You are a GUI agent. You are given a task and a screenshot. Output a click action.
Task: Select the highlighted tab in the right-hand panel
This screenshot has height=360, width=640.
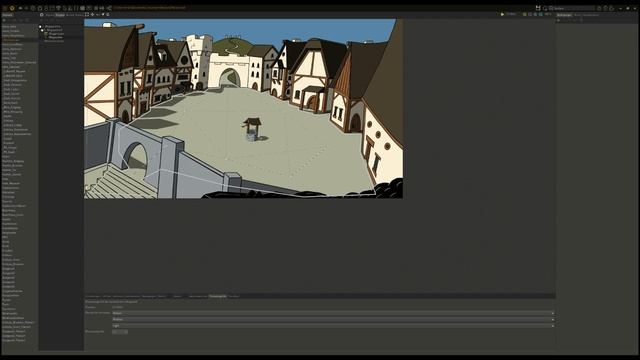564,15
